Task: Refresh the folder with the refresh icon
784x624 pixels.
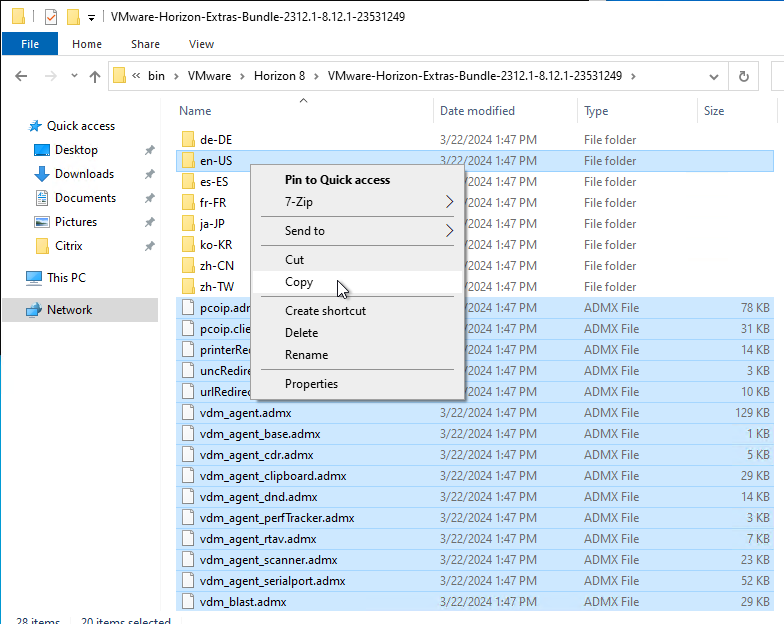Action: tap(744, 76)
